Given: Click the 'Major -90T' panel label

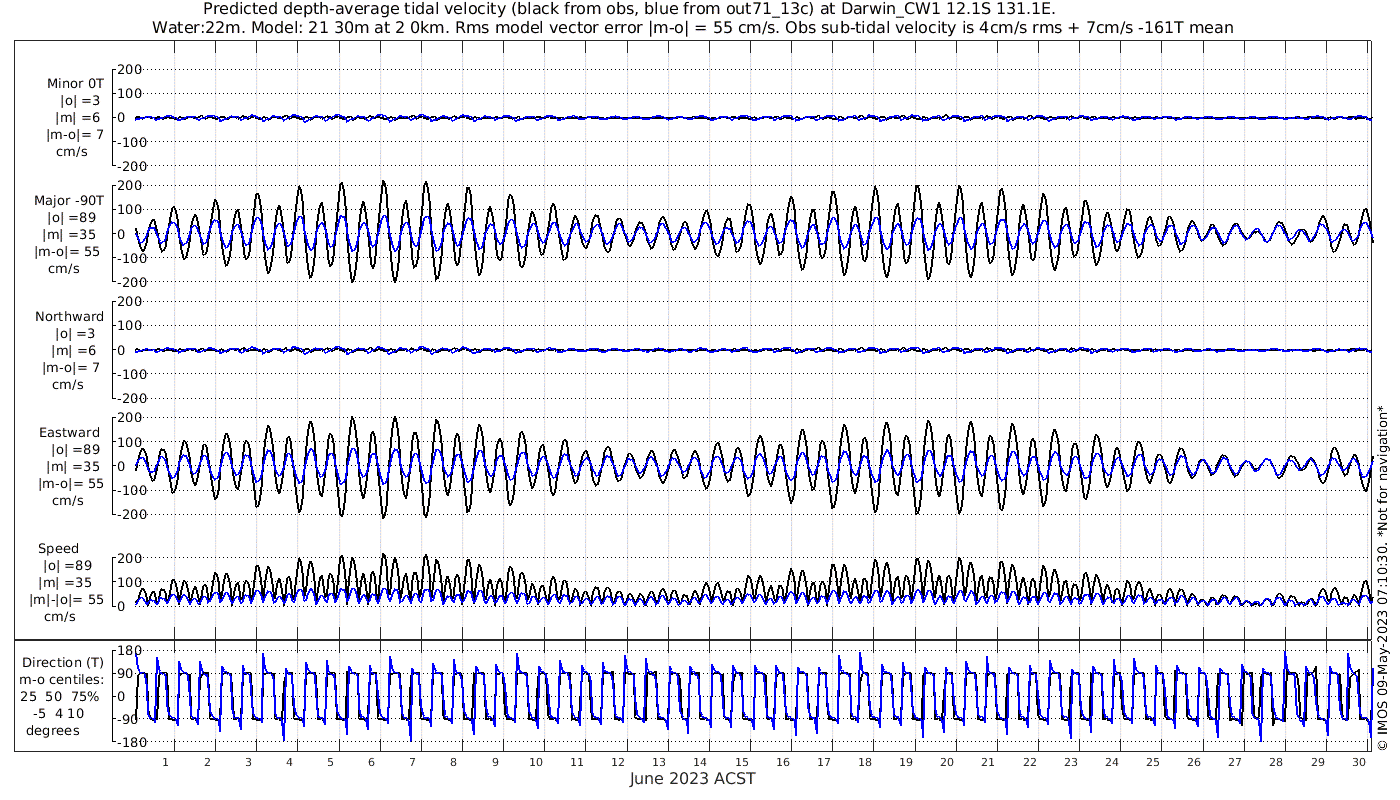Looking at the screenshot, I should pos(69,200).
